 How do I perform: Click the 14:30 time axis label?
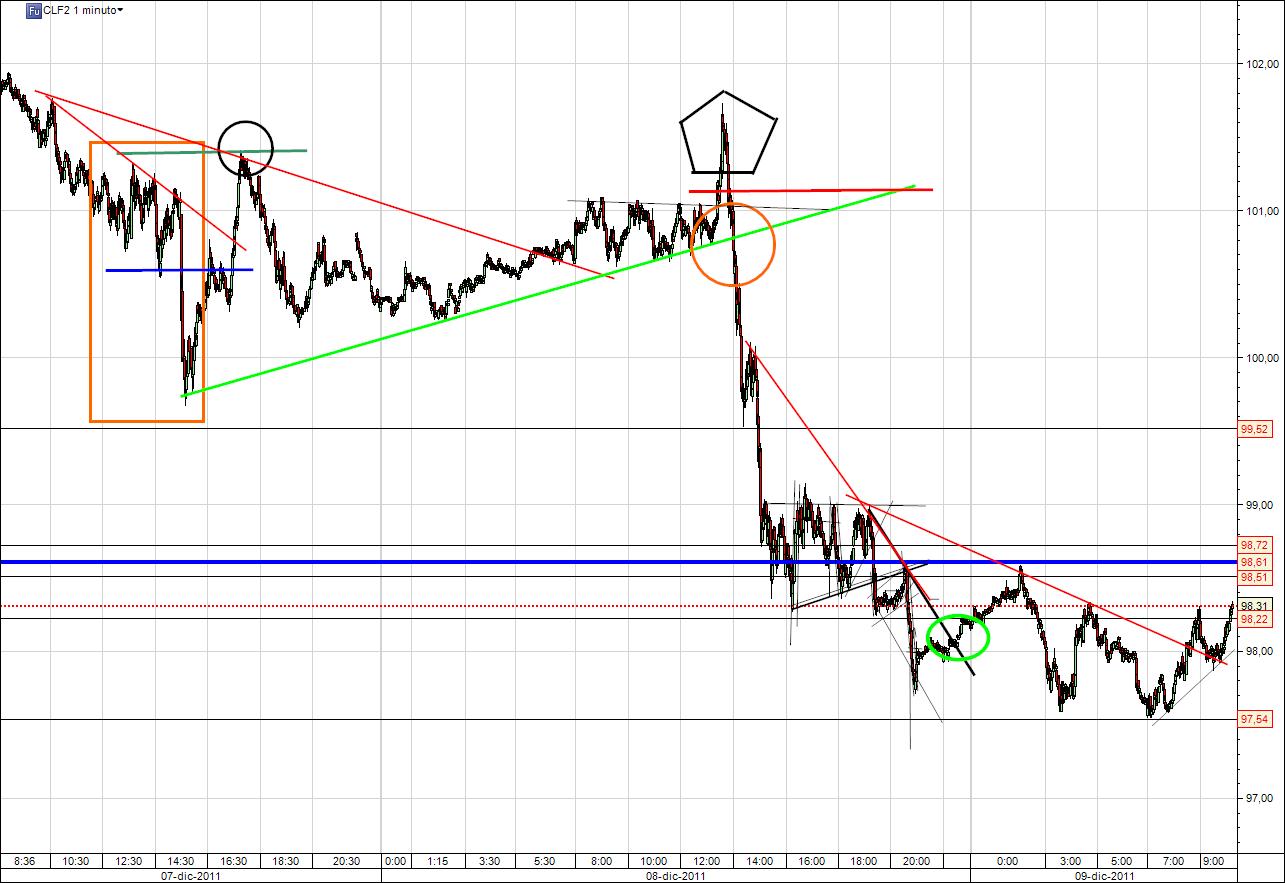[x=182, y=860]
